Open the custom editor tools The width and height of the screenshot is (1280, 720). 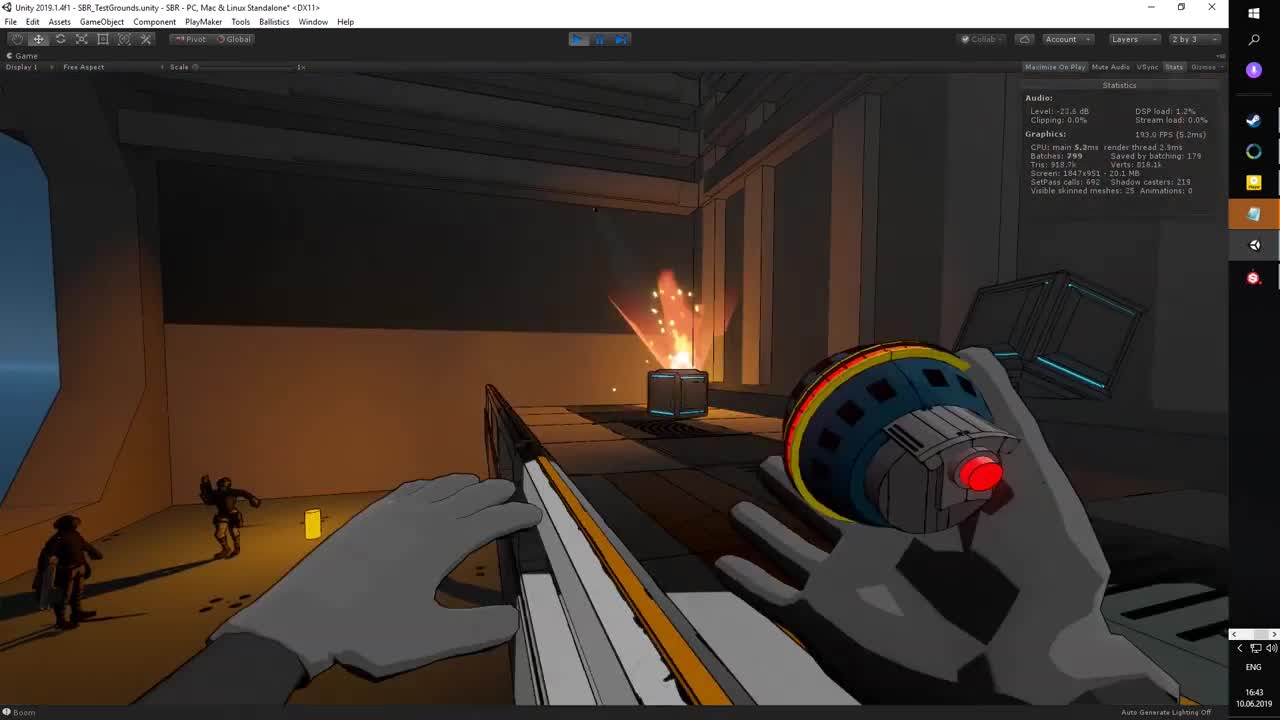point(146,39)
